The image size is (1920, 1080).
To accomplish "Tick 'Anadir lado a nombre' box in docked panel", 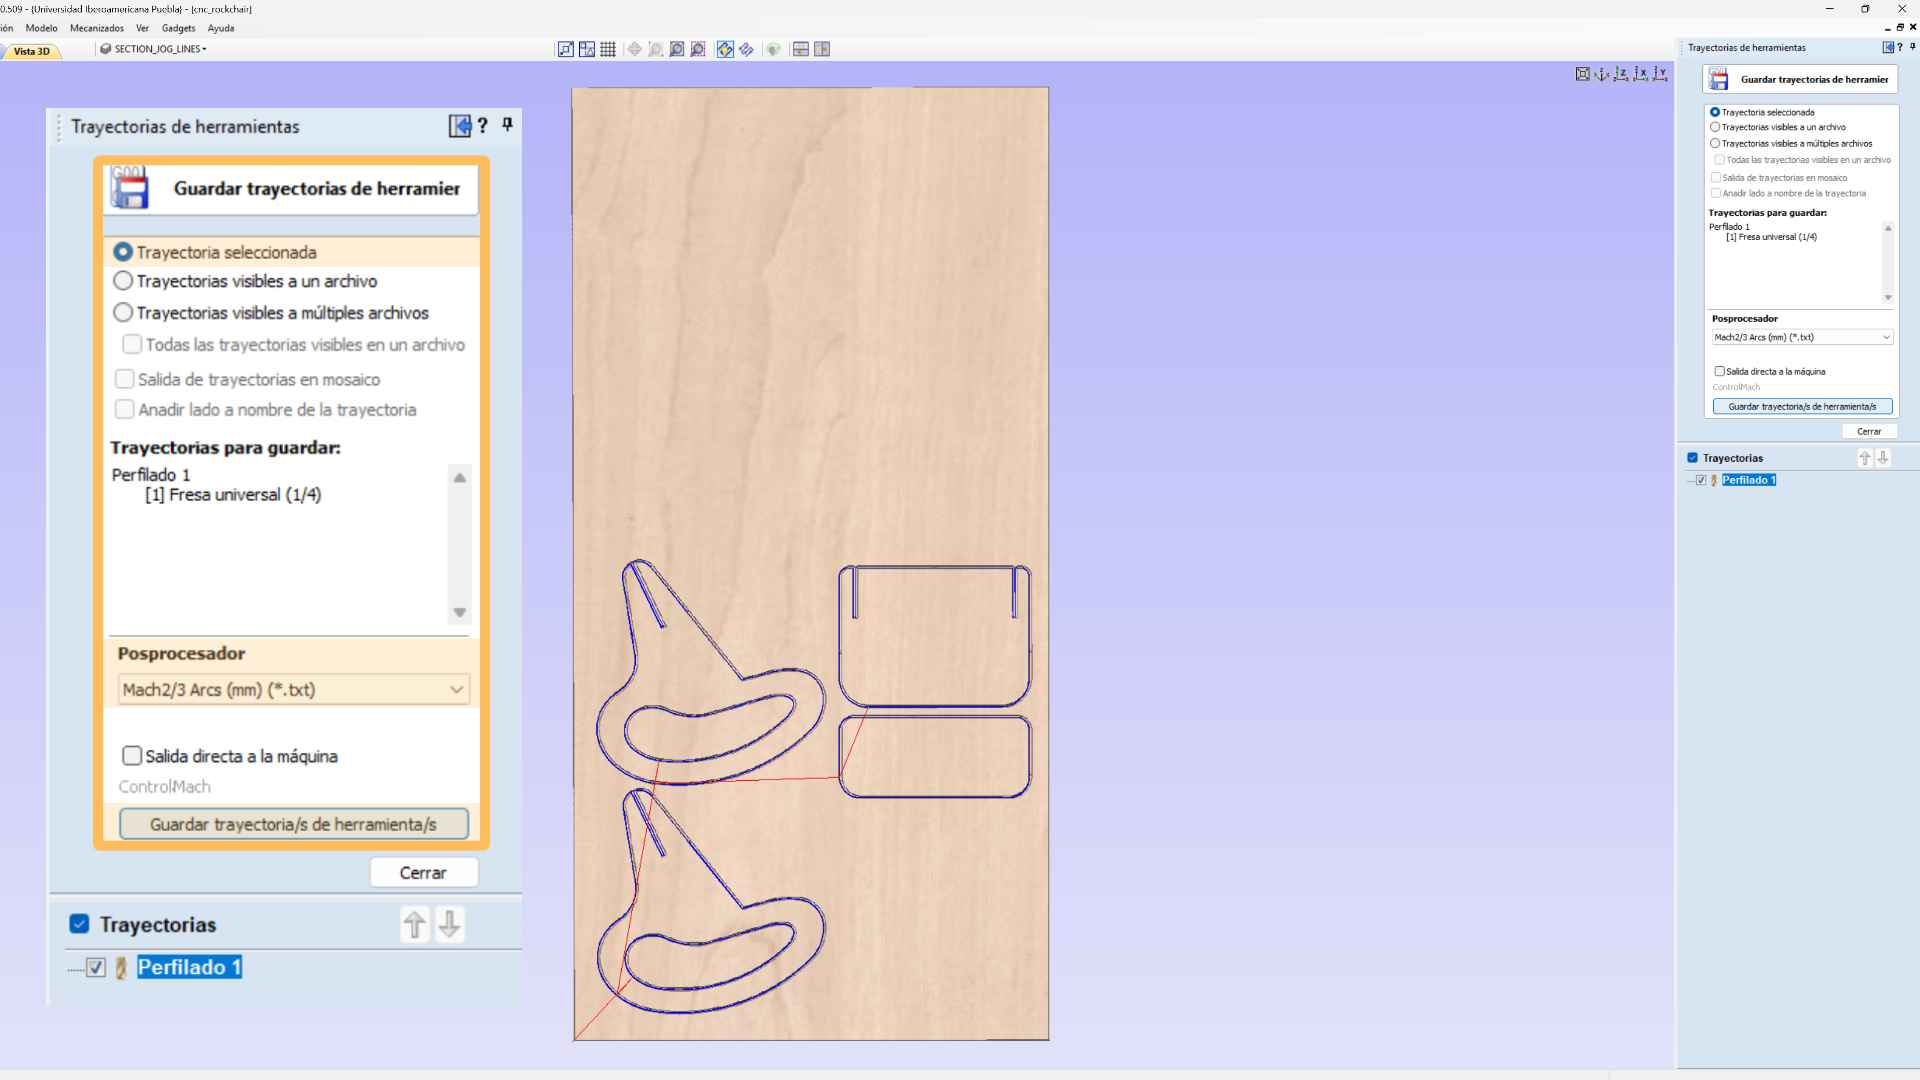I will [x=1716, y=193].
